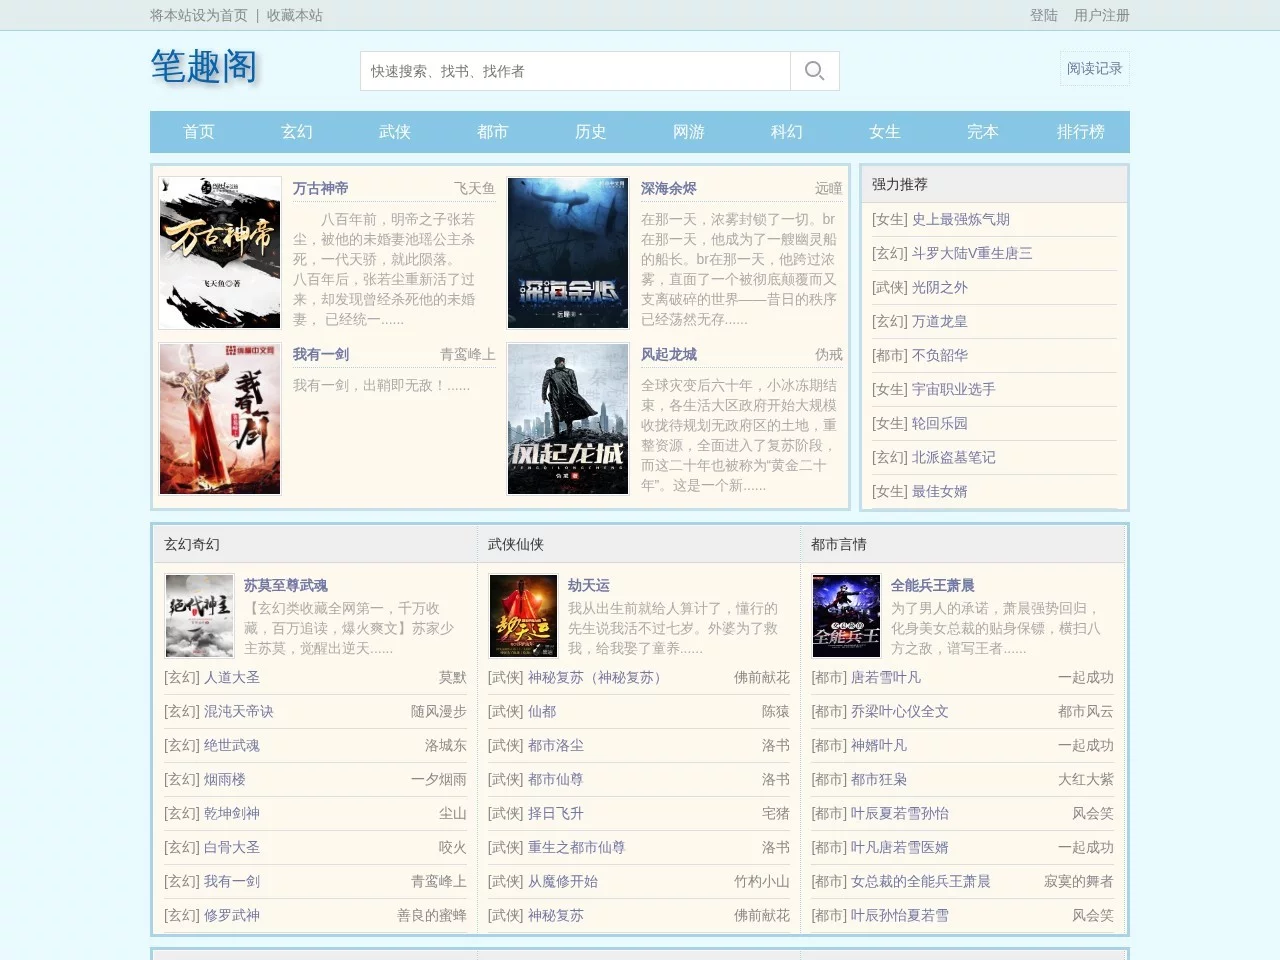Click the 万古神帝 title link
The height and width of the screenshot is (960, 1280).
click(321, 188)
